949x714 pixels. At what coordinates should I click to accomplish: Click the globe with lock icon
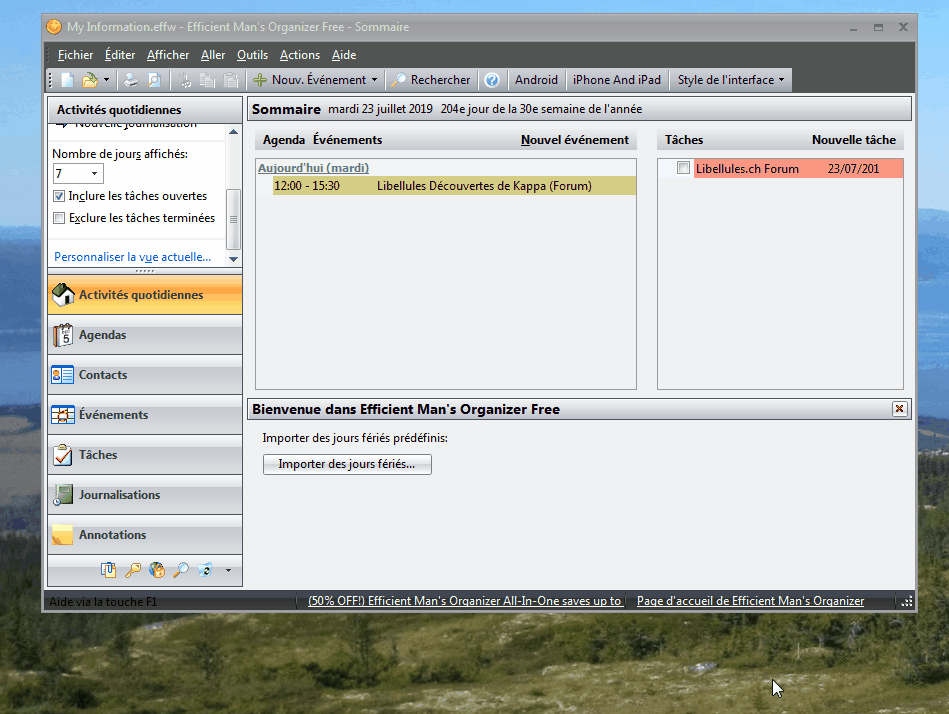pos(157,570)
